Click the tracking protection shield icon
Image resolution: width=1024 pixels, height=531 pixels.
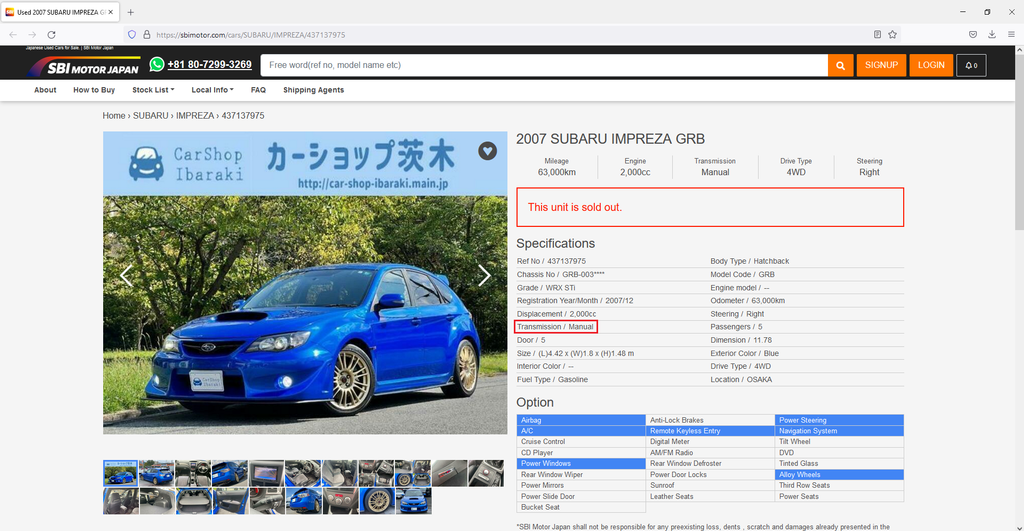tap(132, 35)
